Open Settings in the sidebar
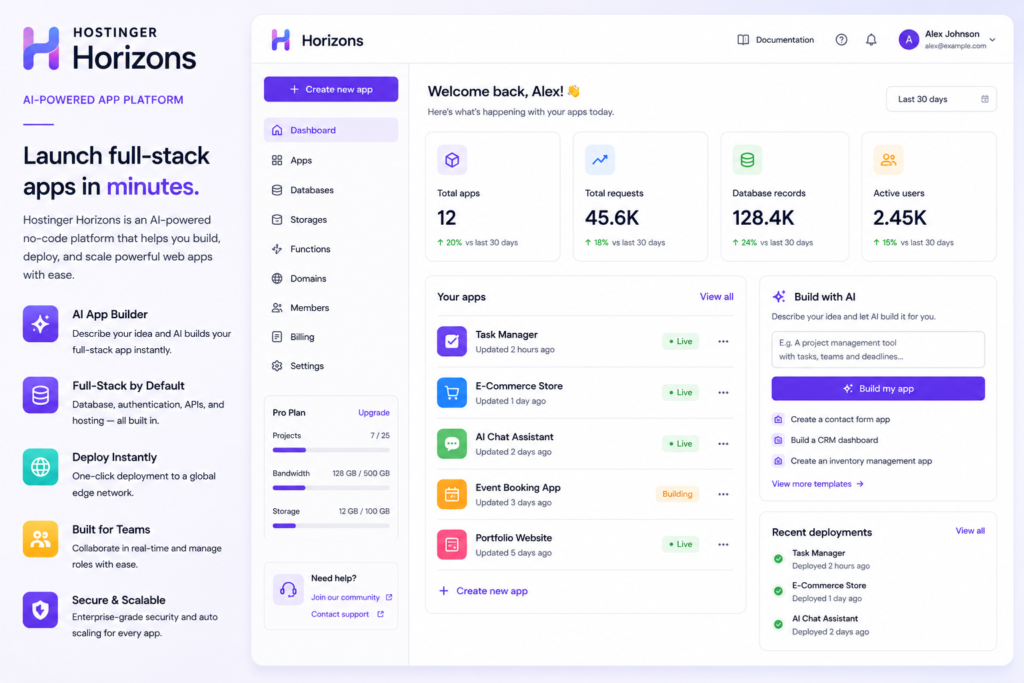 point(331,366)
